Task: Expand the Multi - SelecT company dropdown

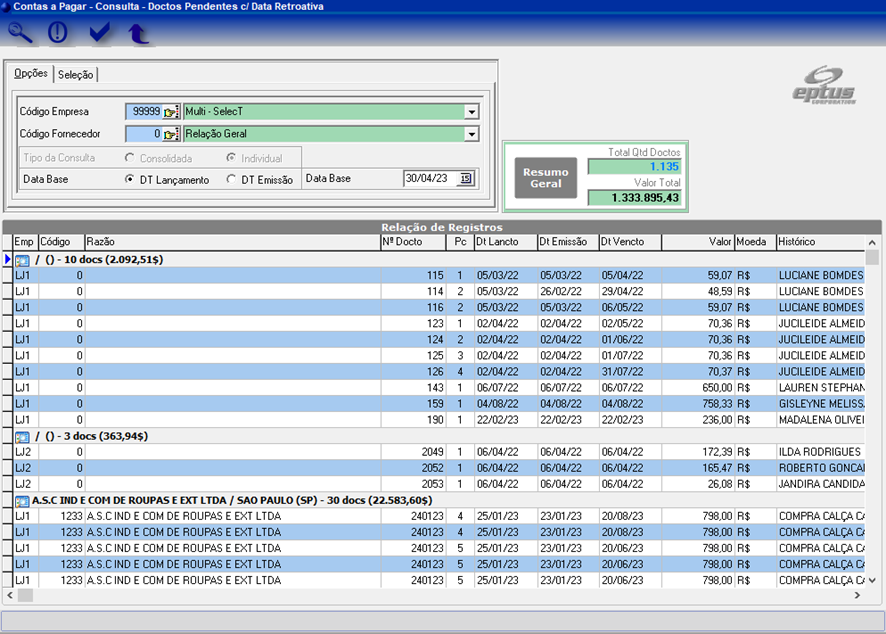Action: click(471, 112)
